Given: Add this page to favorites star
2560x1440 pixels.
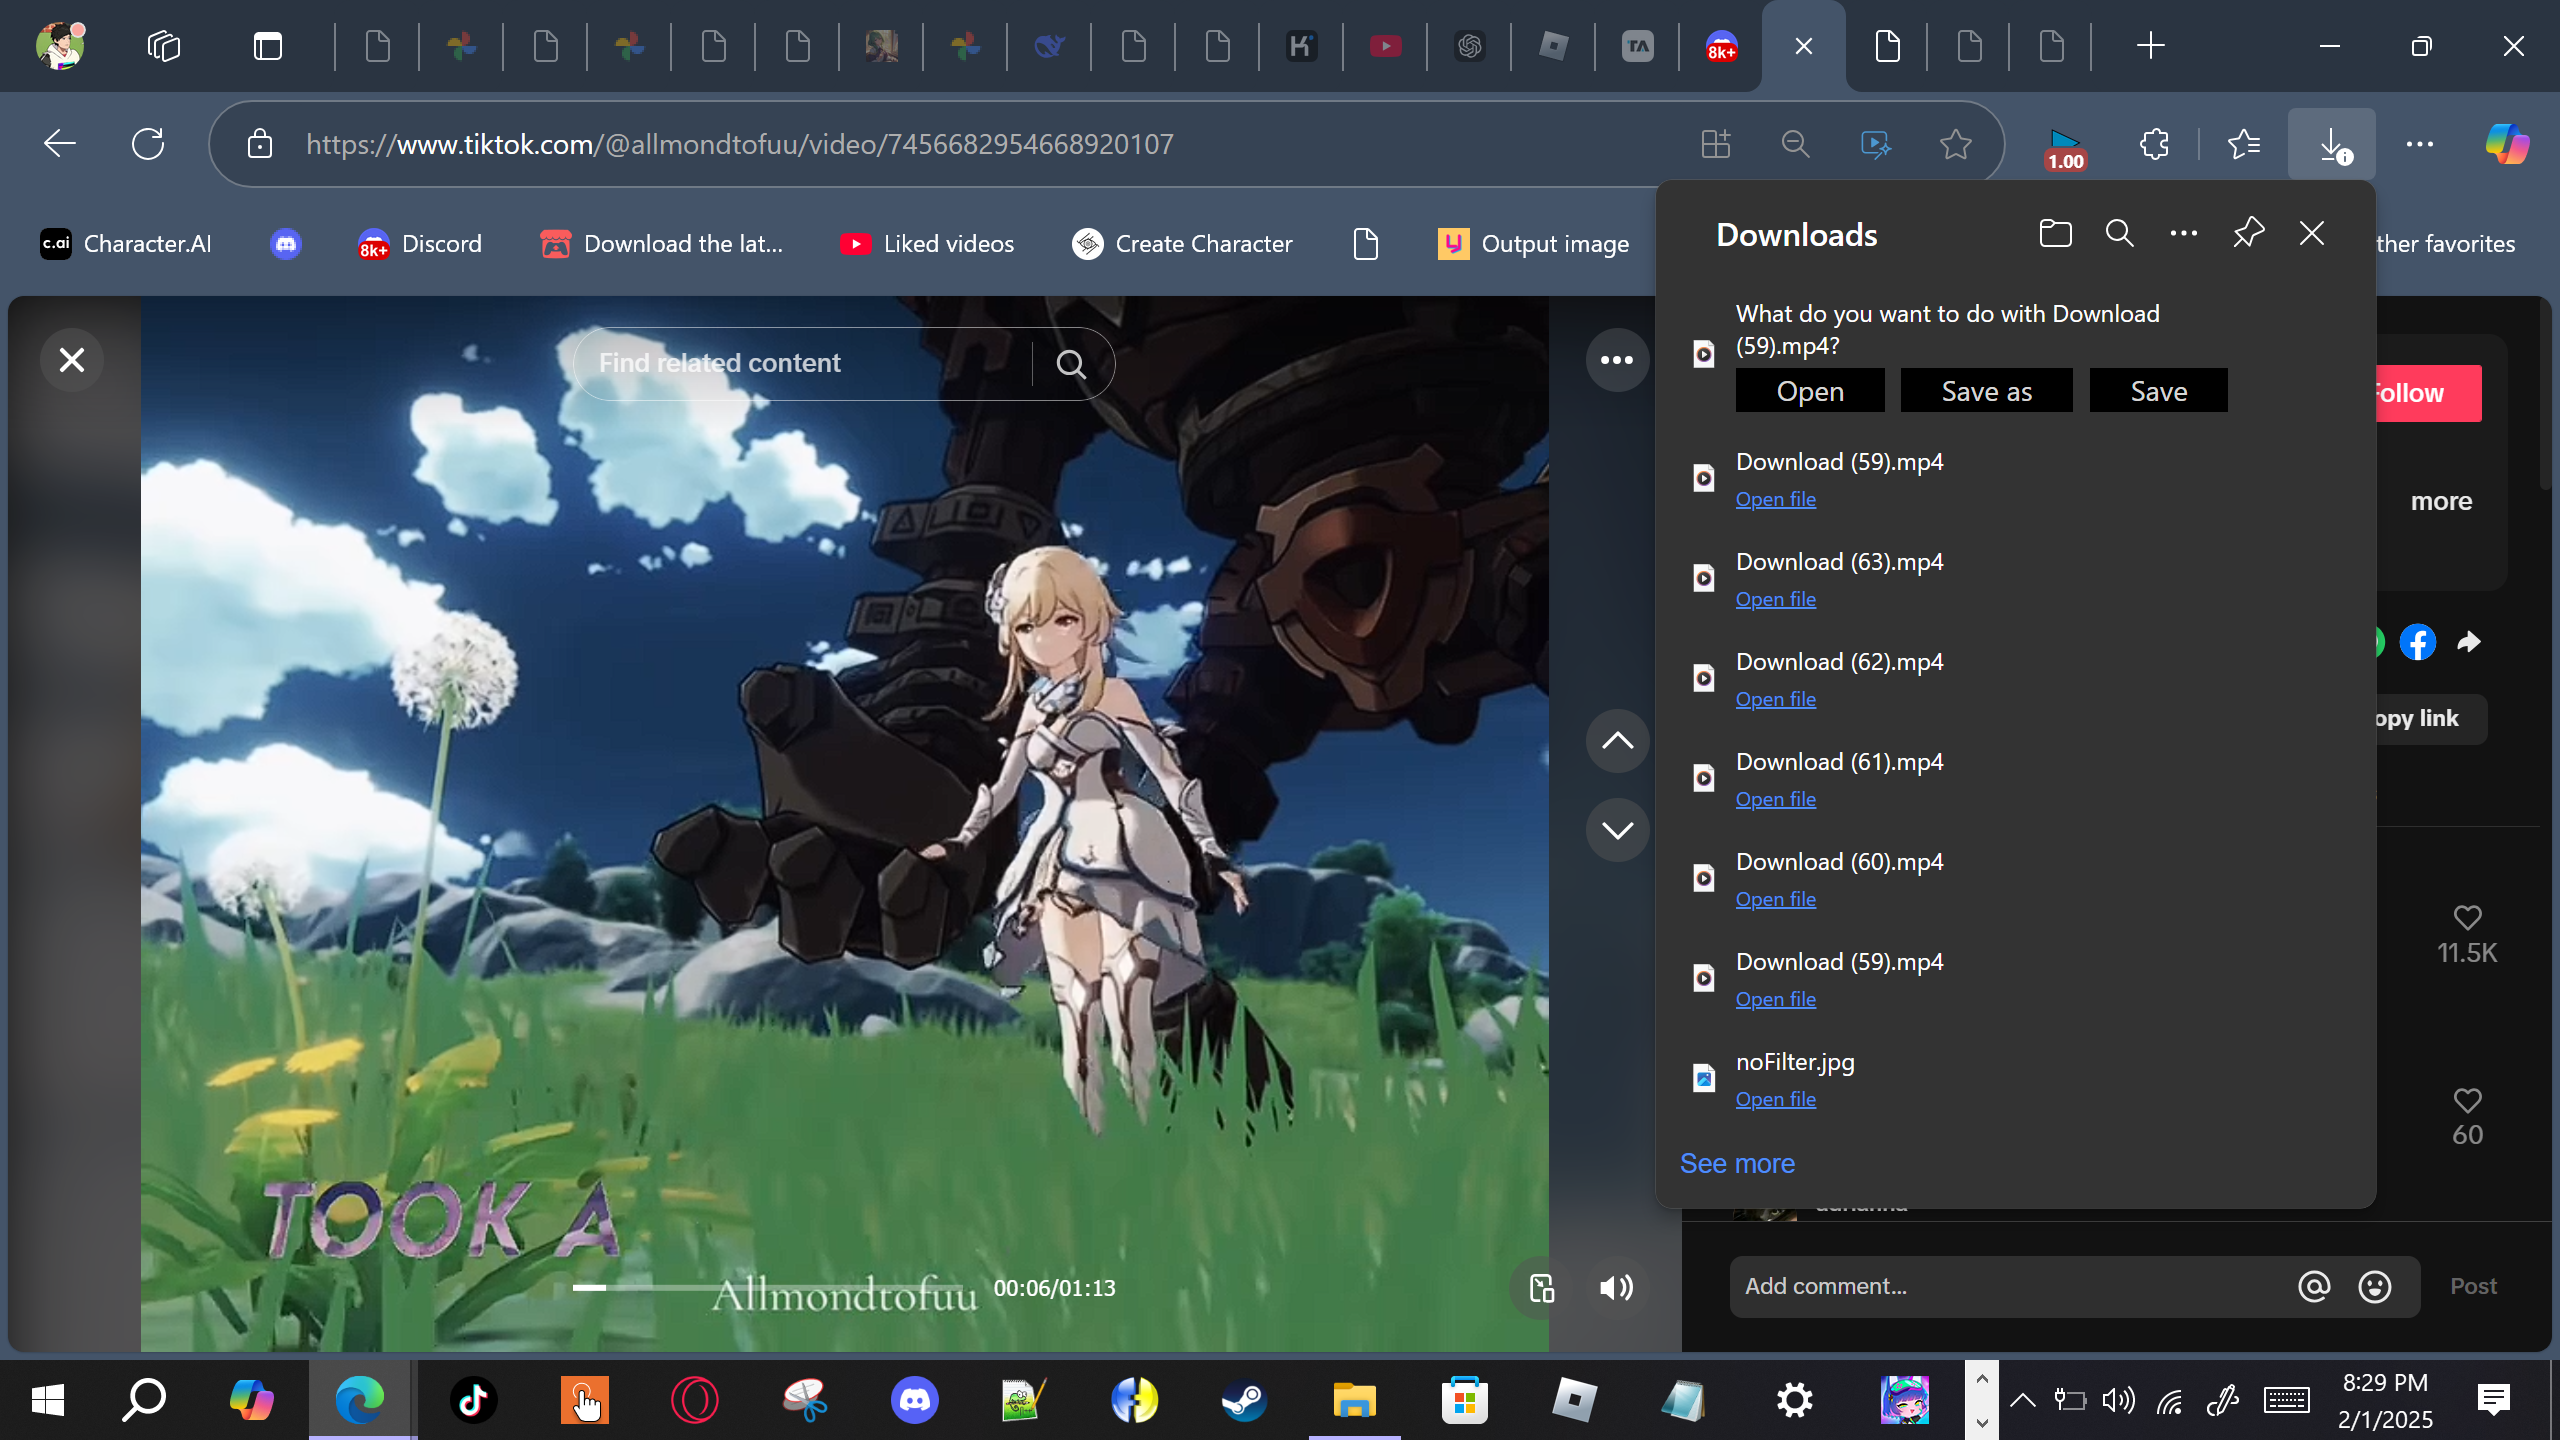Looking at the screenshot, I should [x=1955, y=145].
